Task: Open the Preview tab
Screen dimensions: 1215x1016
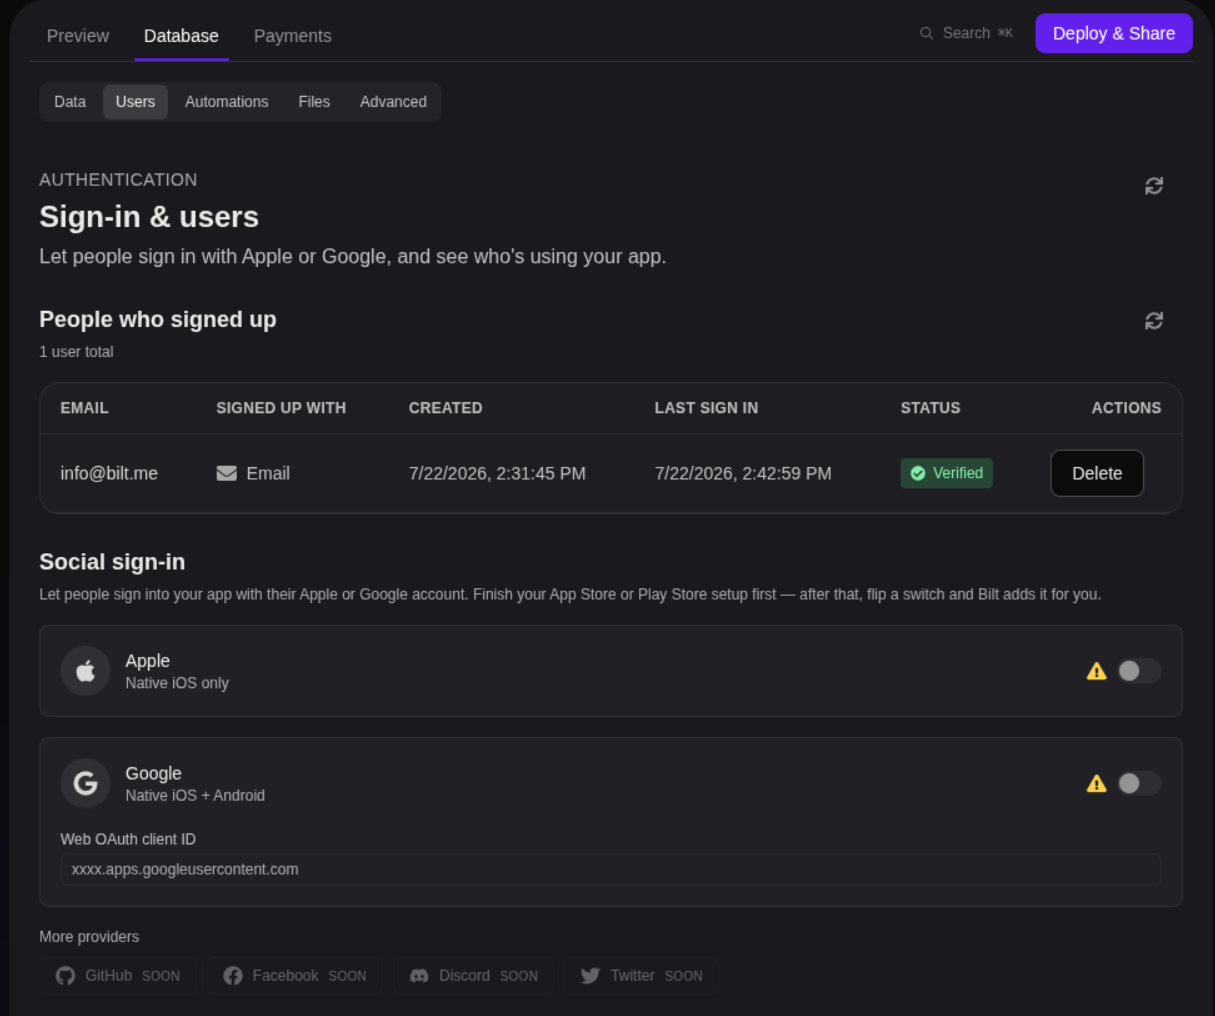Action: click(x=78, y=36)
